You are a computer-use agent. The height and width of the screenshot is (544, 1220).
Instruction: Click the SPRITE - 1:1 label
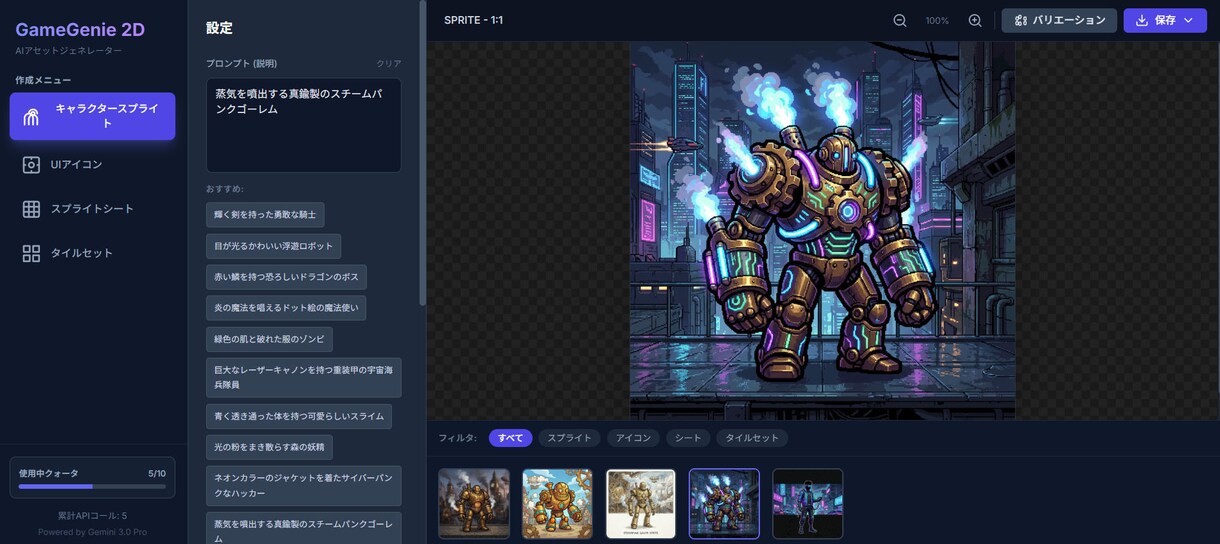pyautogui.click(x=473, y=20)
